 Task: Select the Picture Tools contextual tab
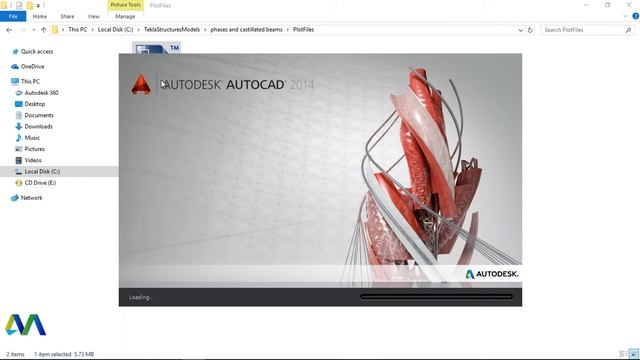(126, 5)
